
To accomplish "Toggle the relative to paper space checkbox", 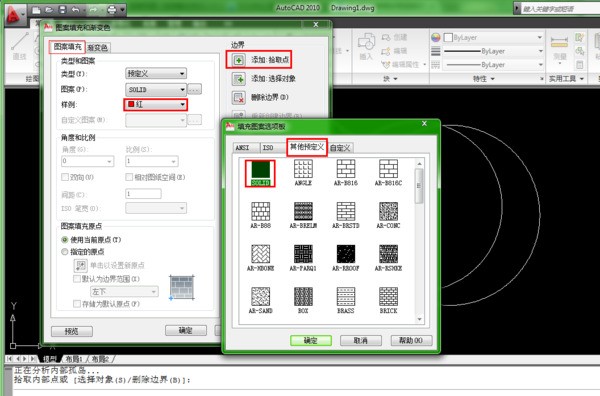I will pos(129,177).
